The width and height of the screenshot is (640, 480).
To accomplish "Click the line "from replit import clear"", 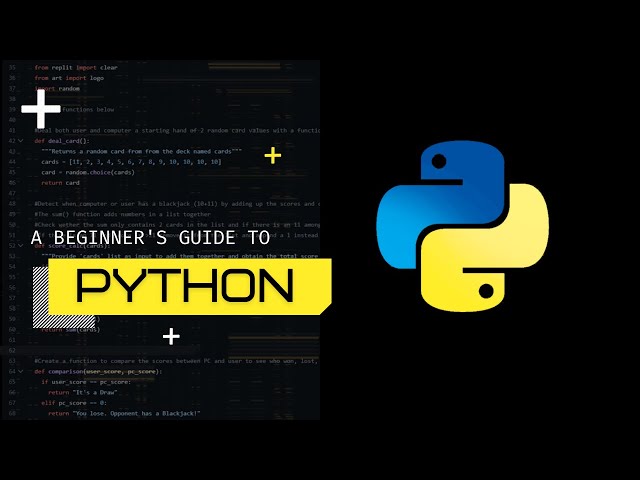I will 76,67.
